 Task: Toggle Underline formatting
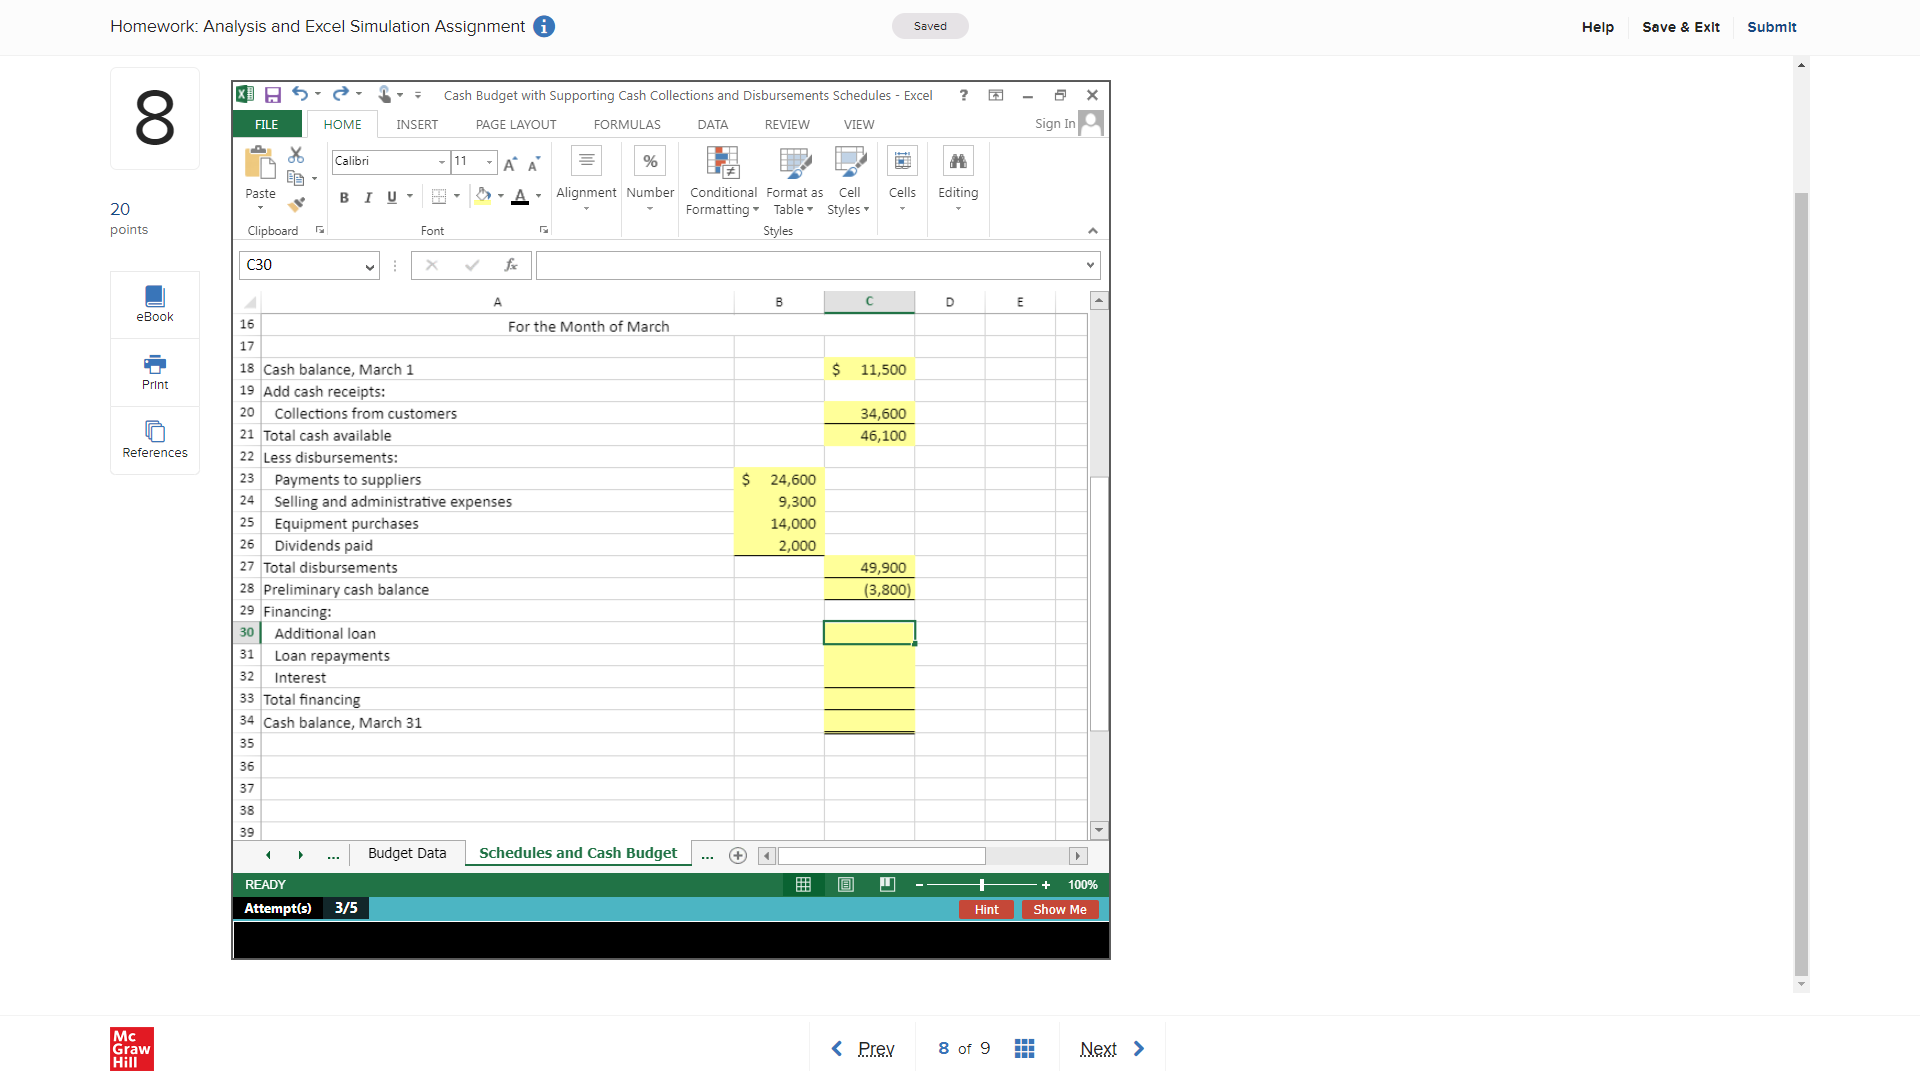[x=392, y=197]
